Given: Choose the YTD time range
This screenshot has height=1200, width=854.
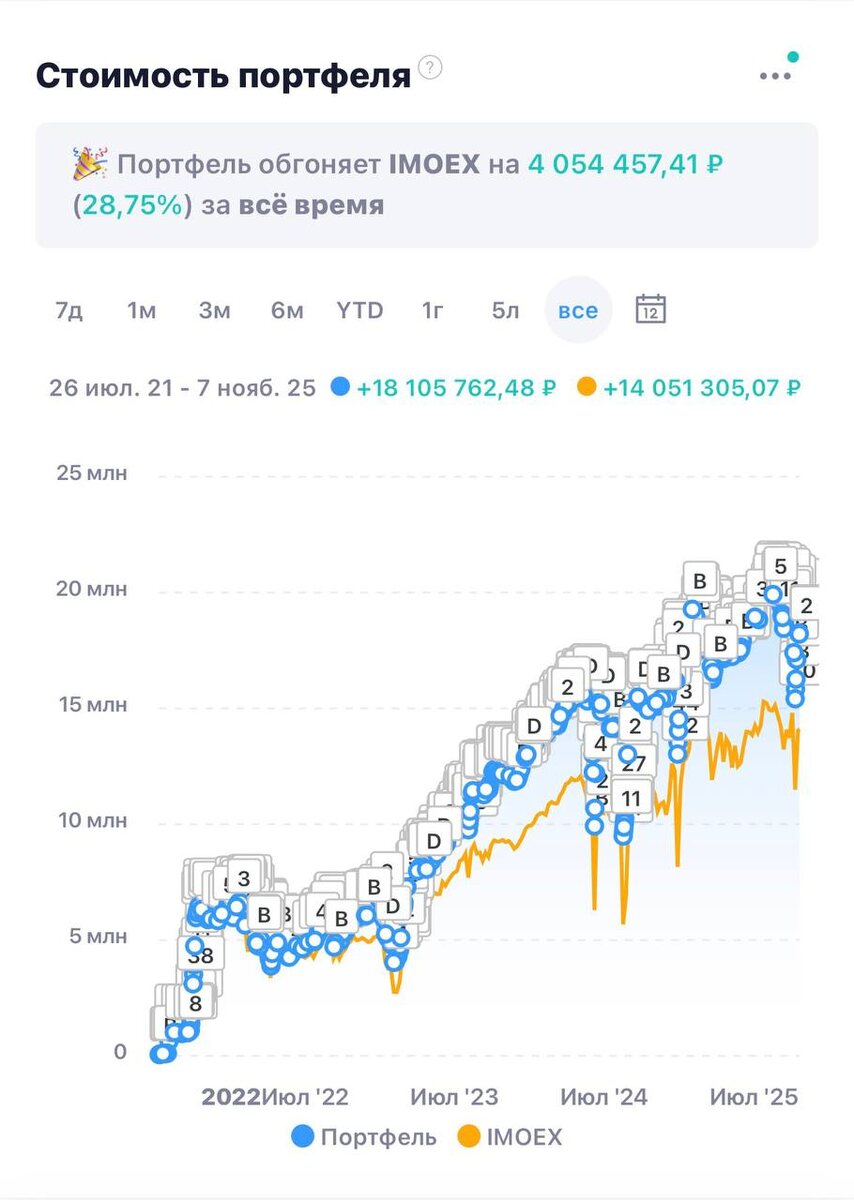Looking at the screenshot, I should [x=360, y=310].
